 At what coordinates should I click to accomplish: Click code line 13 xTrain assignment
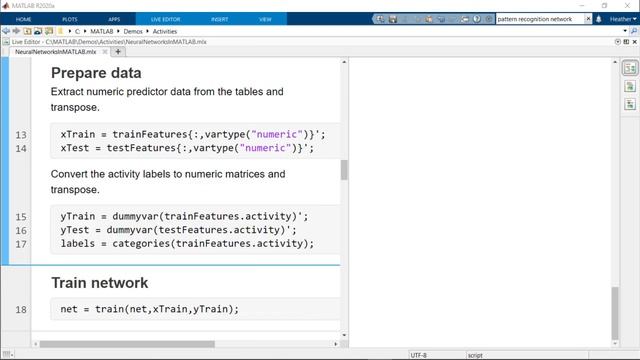tap(193, 134)
